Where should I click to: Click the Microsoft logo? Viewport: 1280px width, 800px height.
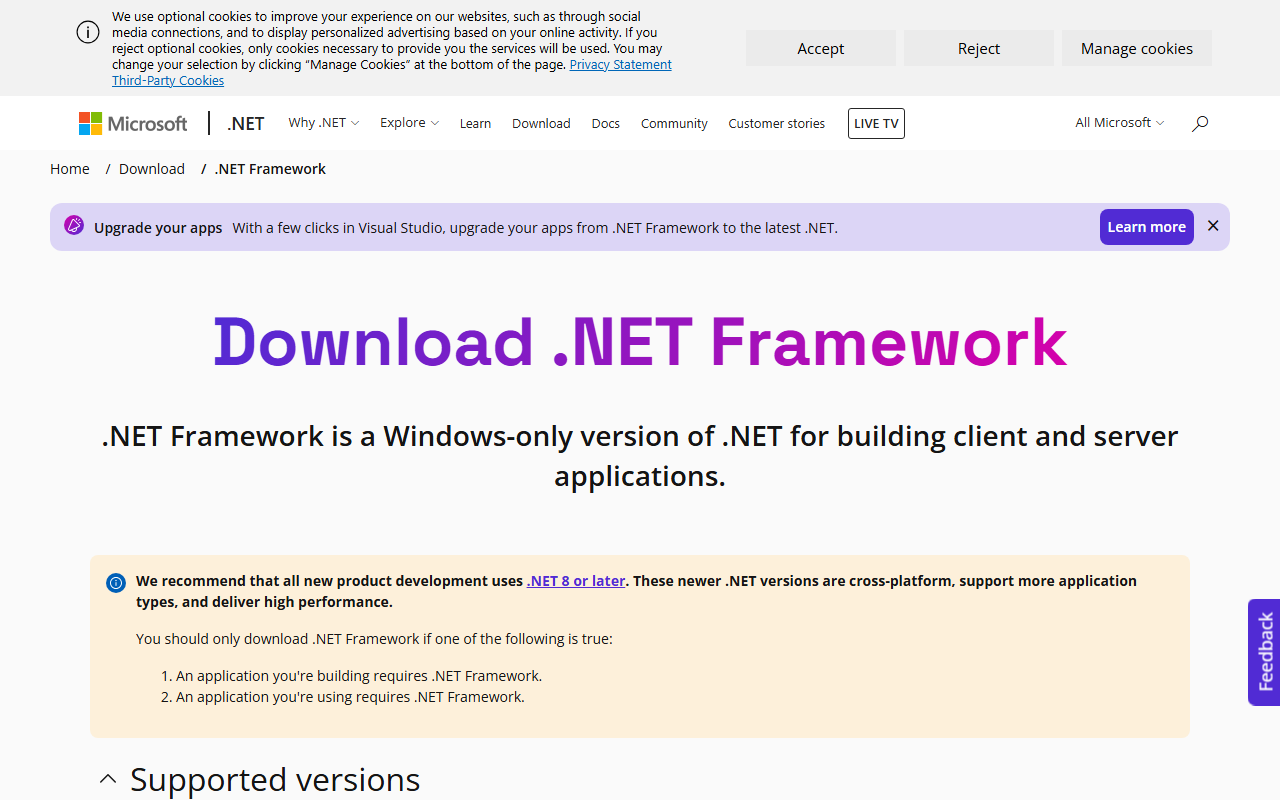click(x=133, y=123)
